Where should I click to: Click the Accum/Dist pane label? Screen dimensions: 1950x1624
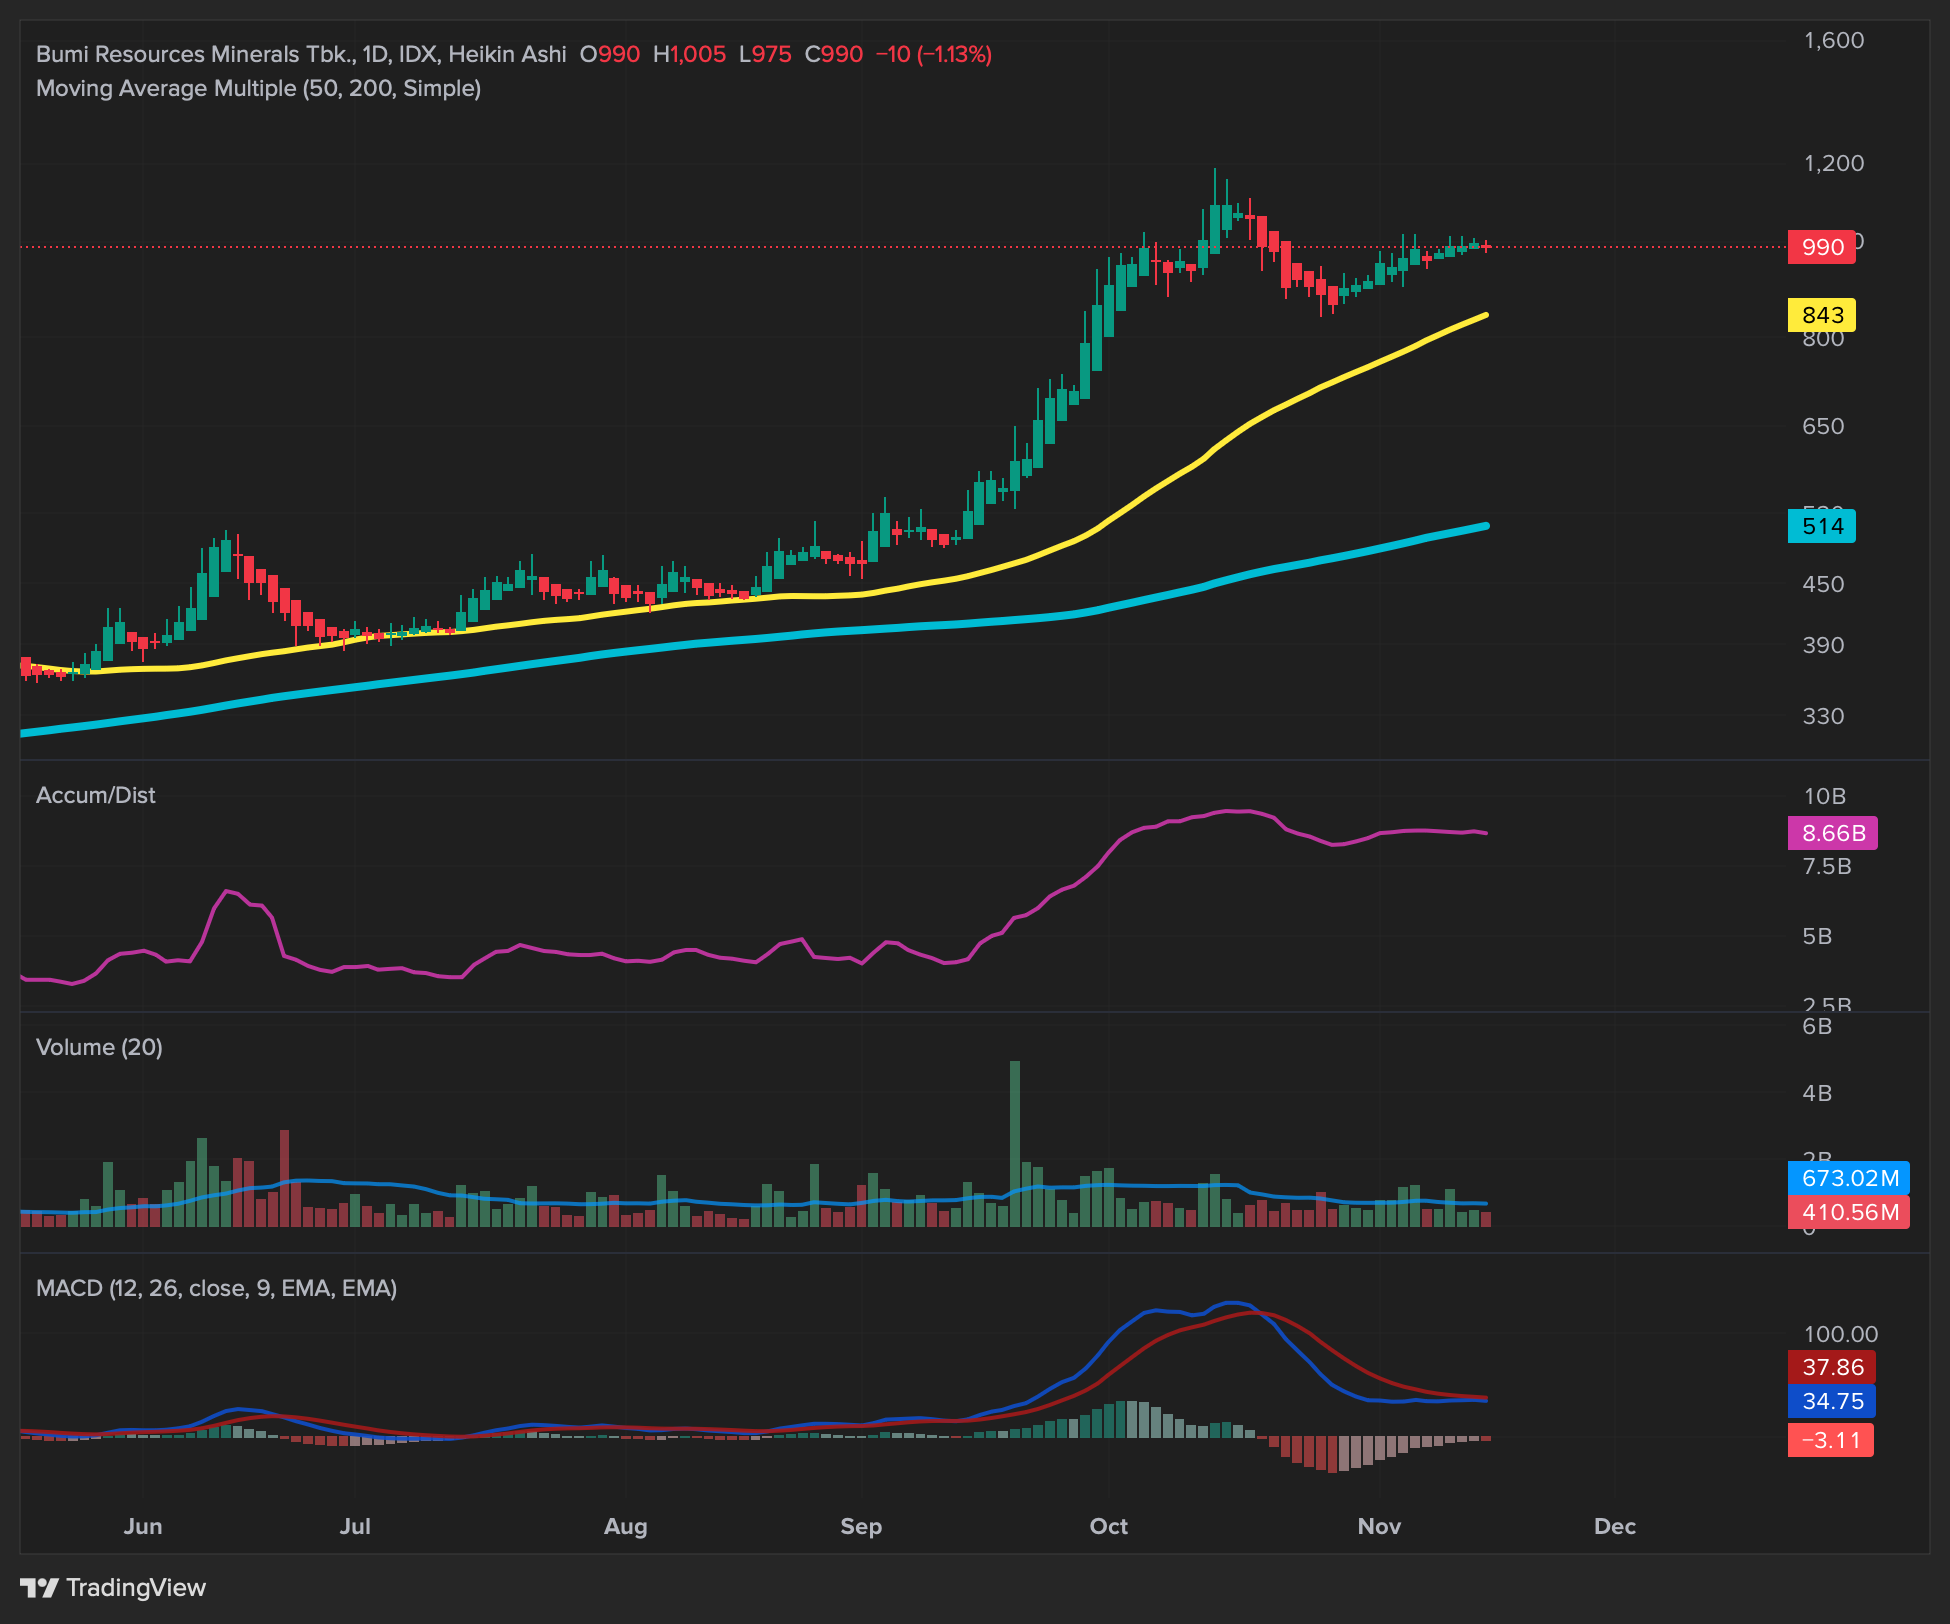(x=96, y=795)
